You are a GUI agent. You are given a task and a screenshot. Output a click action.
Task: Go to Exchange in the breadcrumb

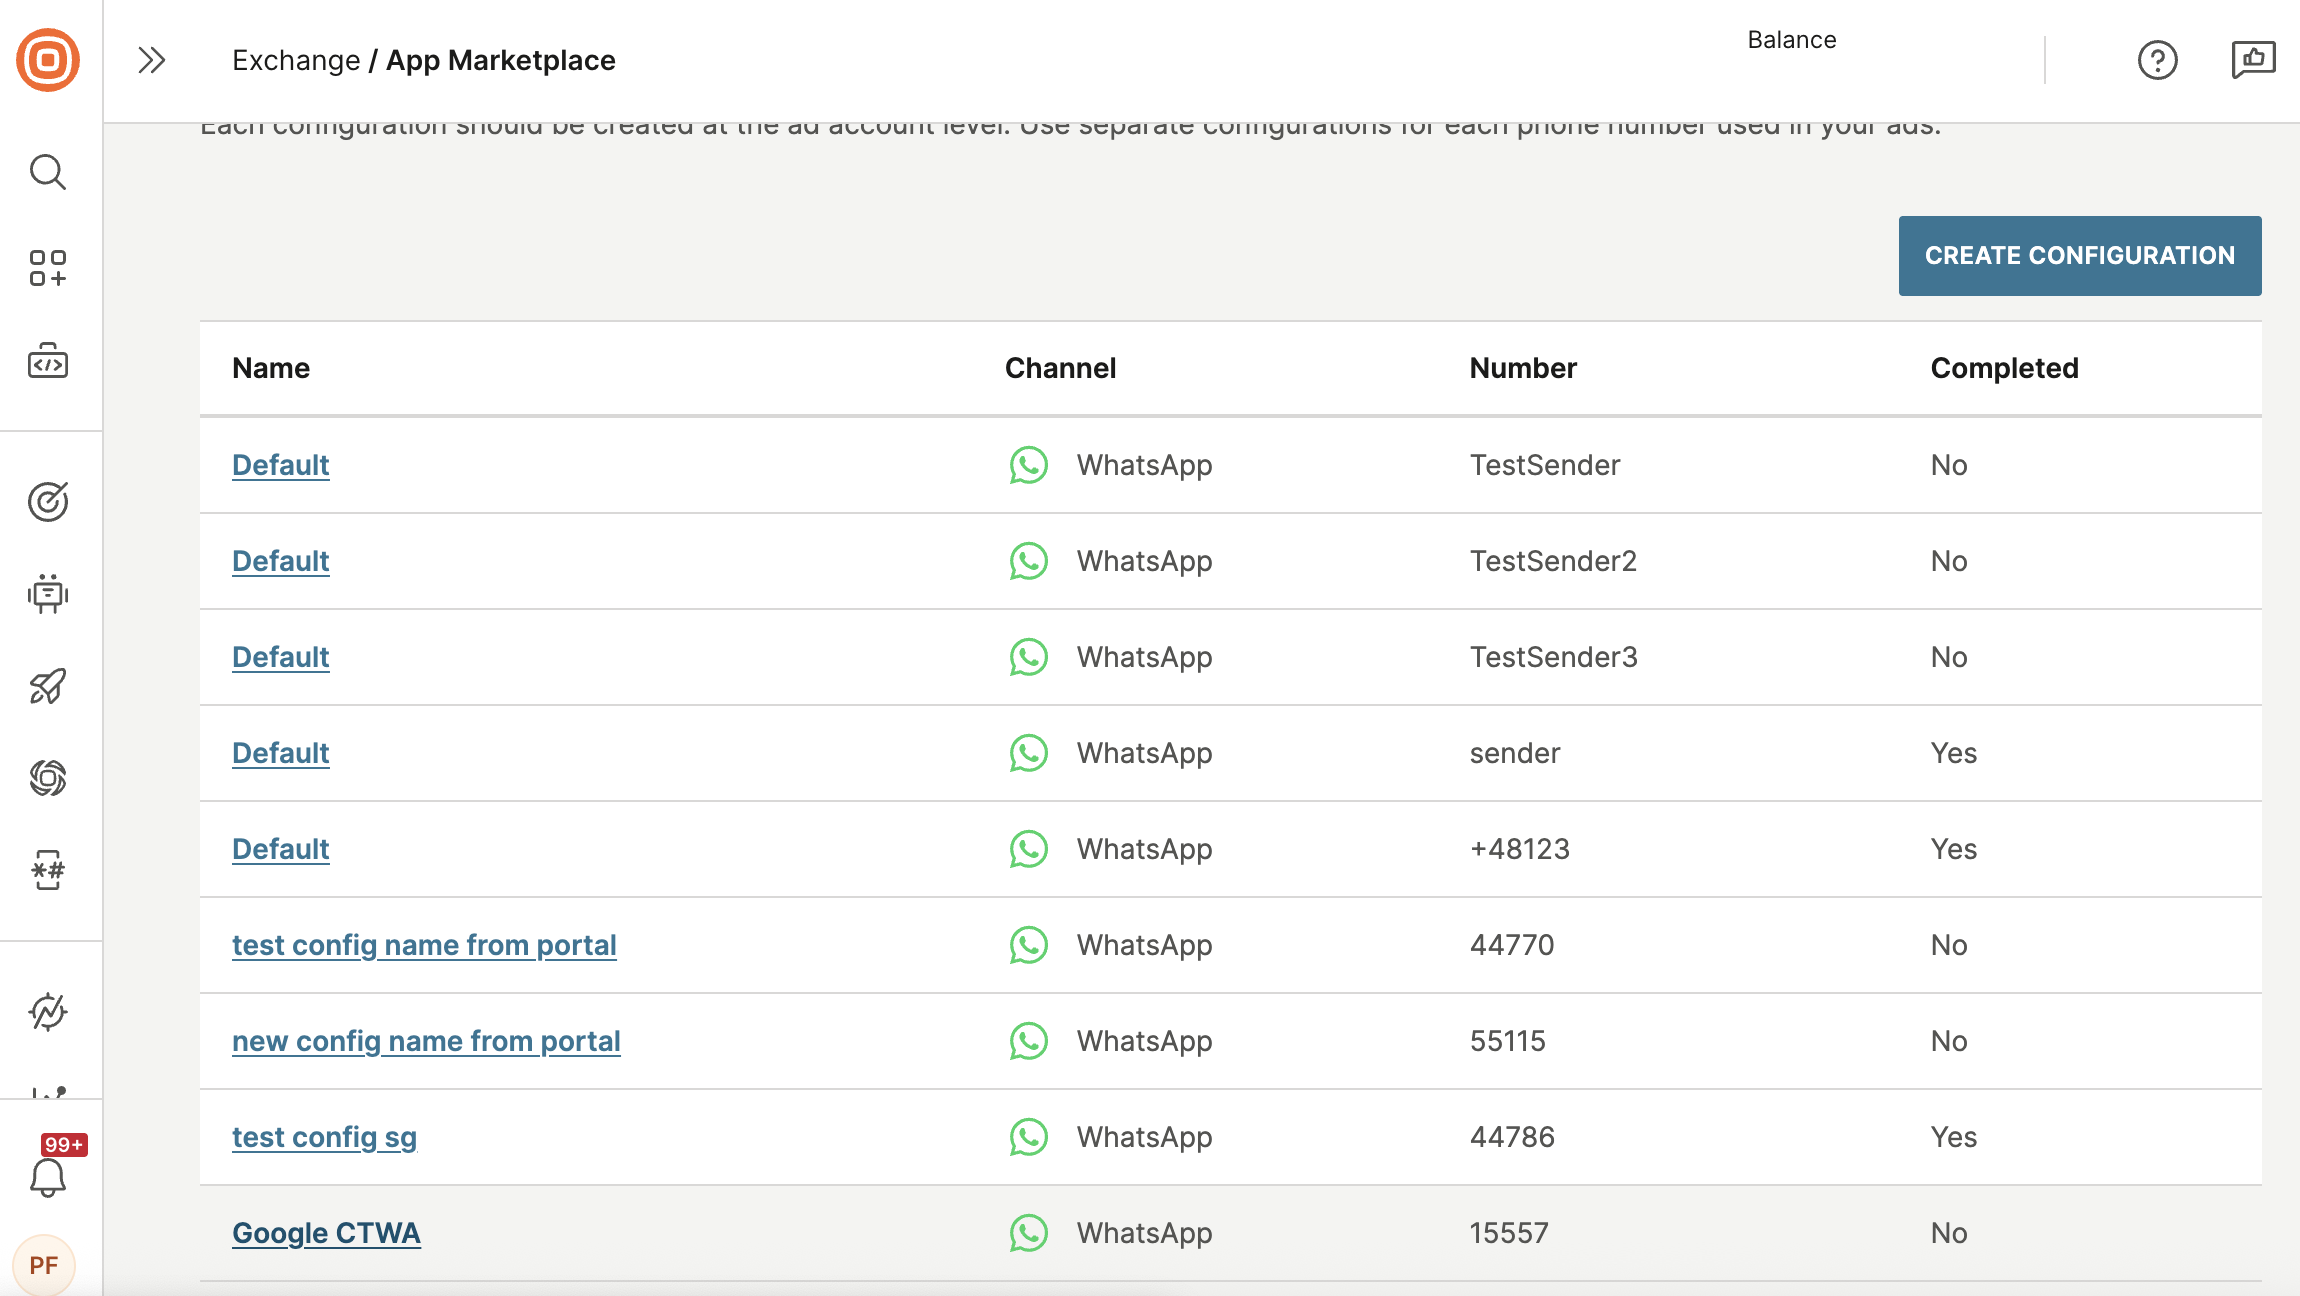(296, 60)
